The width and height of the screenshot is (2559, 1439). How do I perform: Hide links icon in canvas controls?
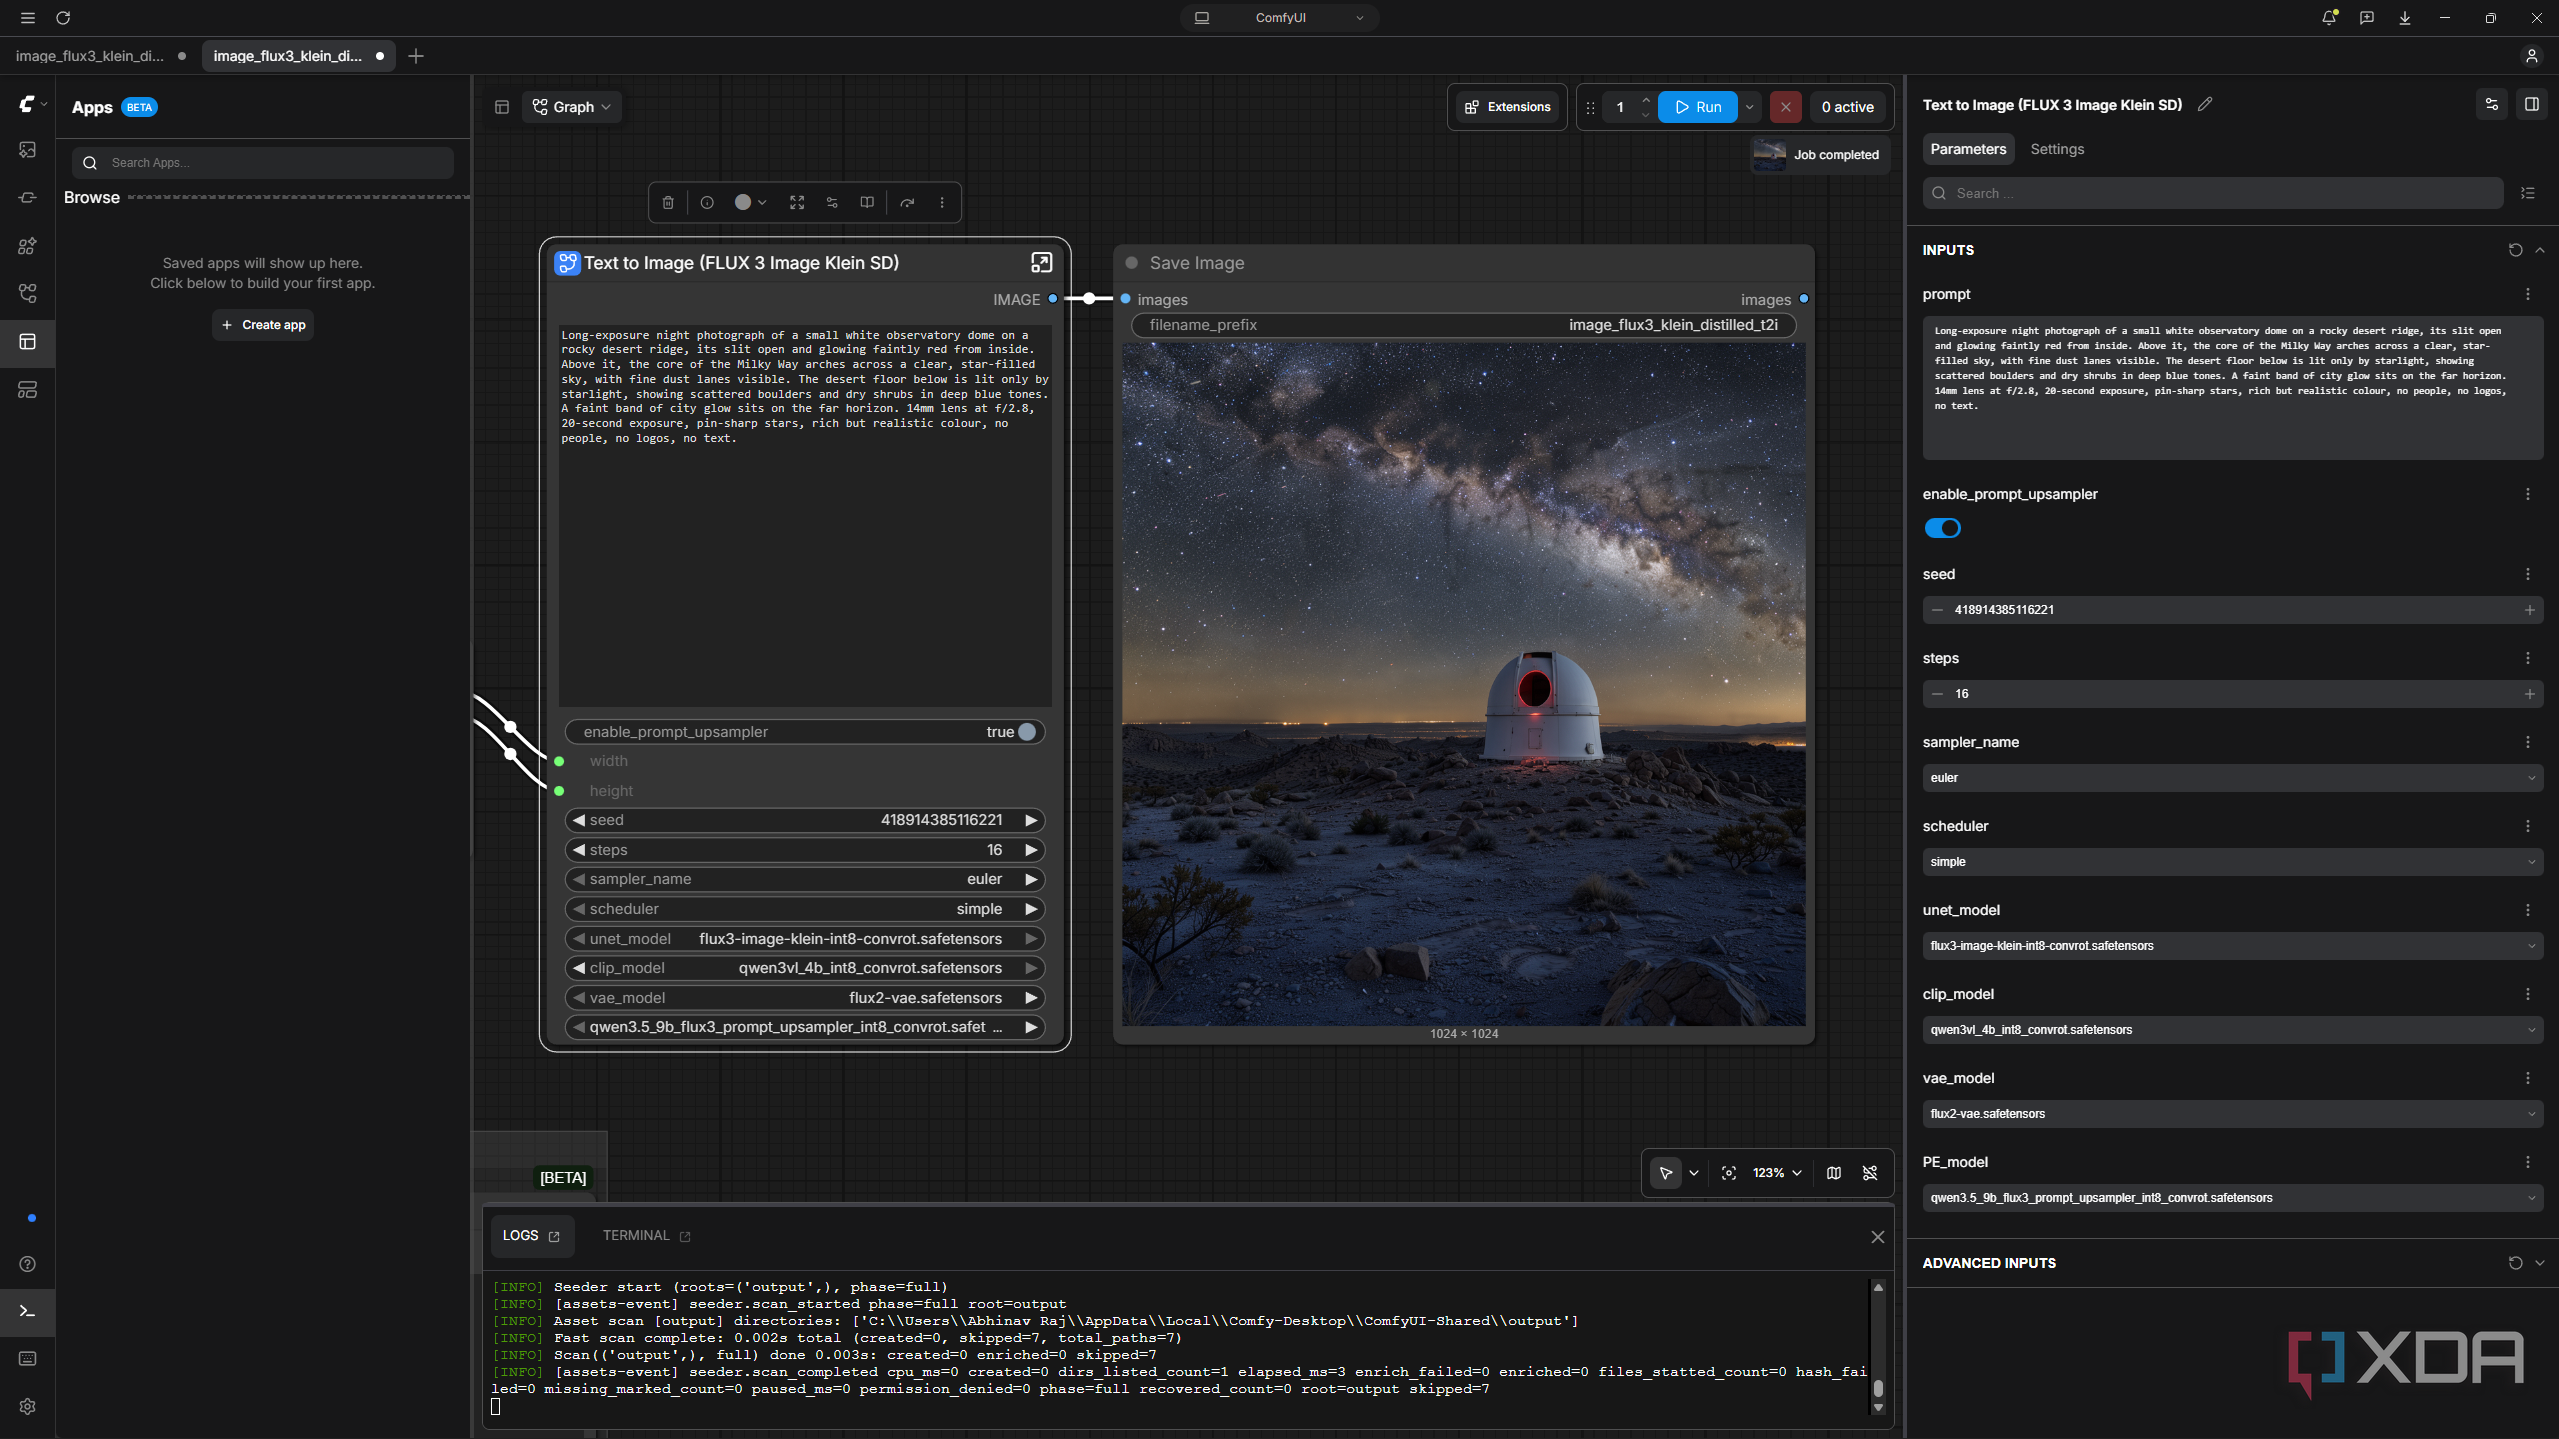[1870, 1173]
